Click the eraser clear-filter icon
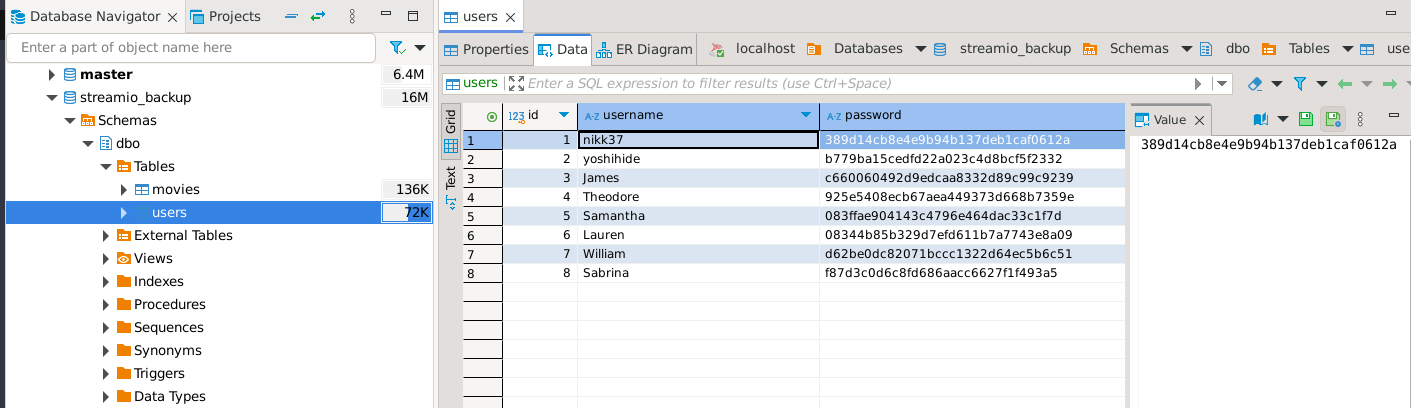 [1257, 84]
